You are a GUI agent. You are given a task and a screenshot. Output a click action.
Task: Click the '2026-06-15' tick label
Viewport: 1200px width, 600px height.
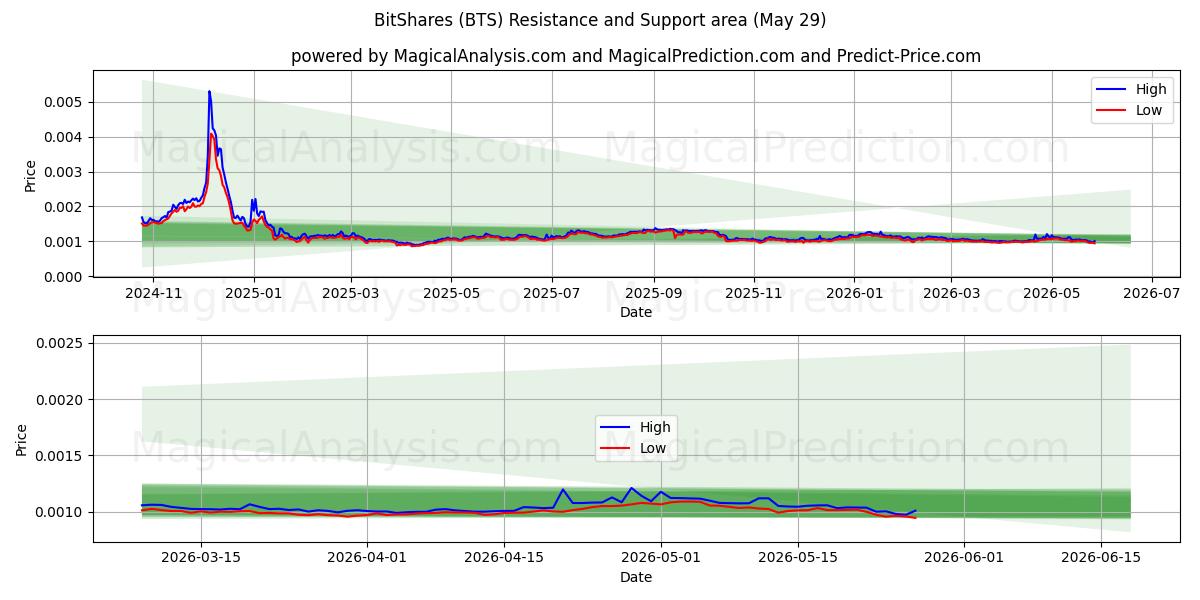click(x=1101, y=558)
